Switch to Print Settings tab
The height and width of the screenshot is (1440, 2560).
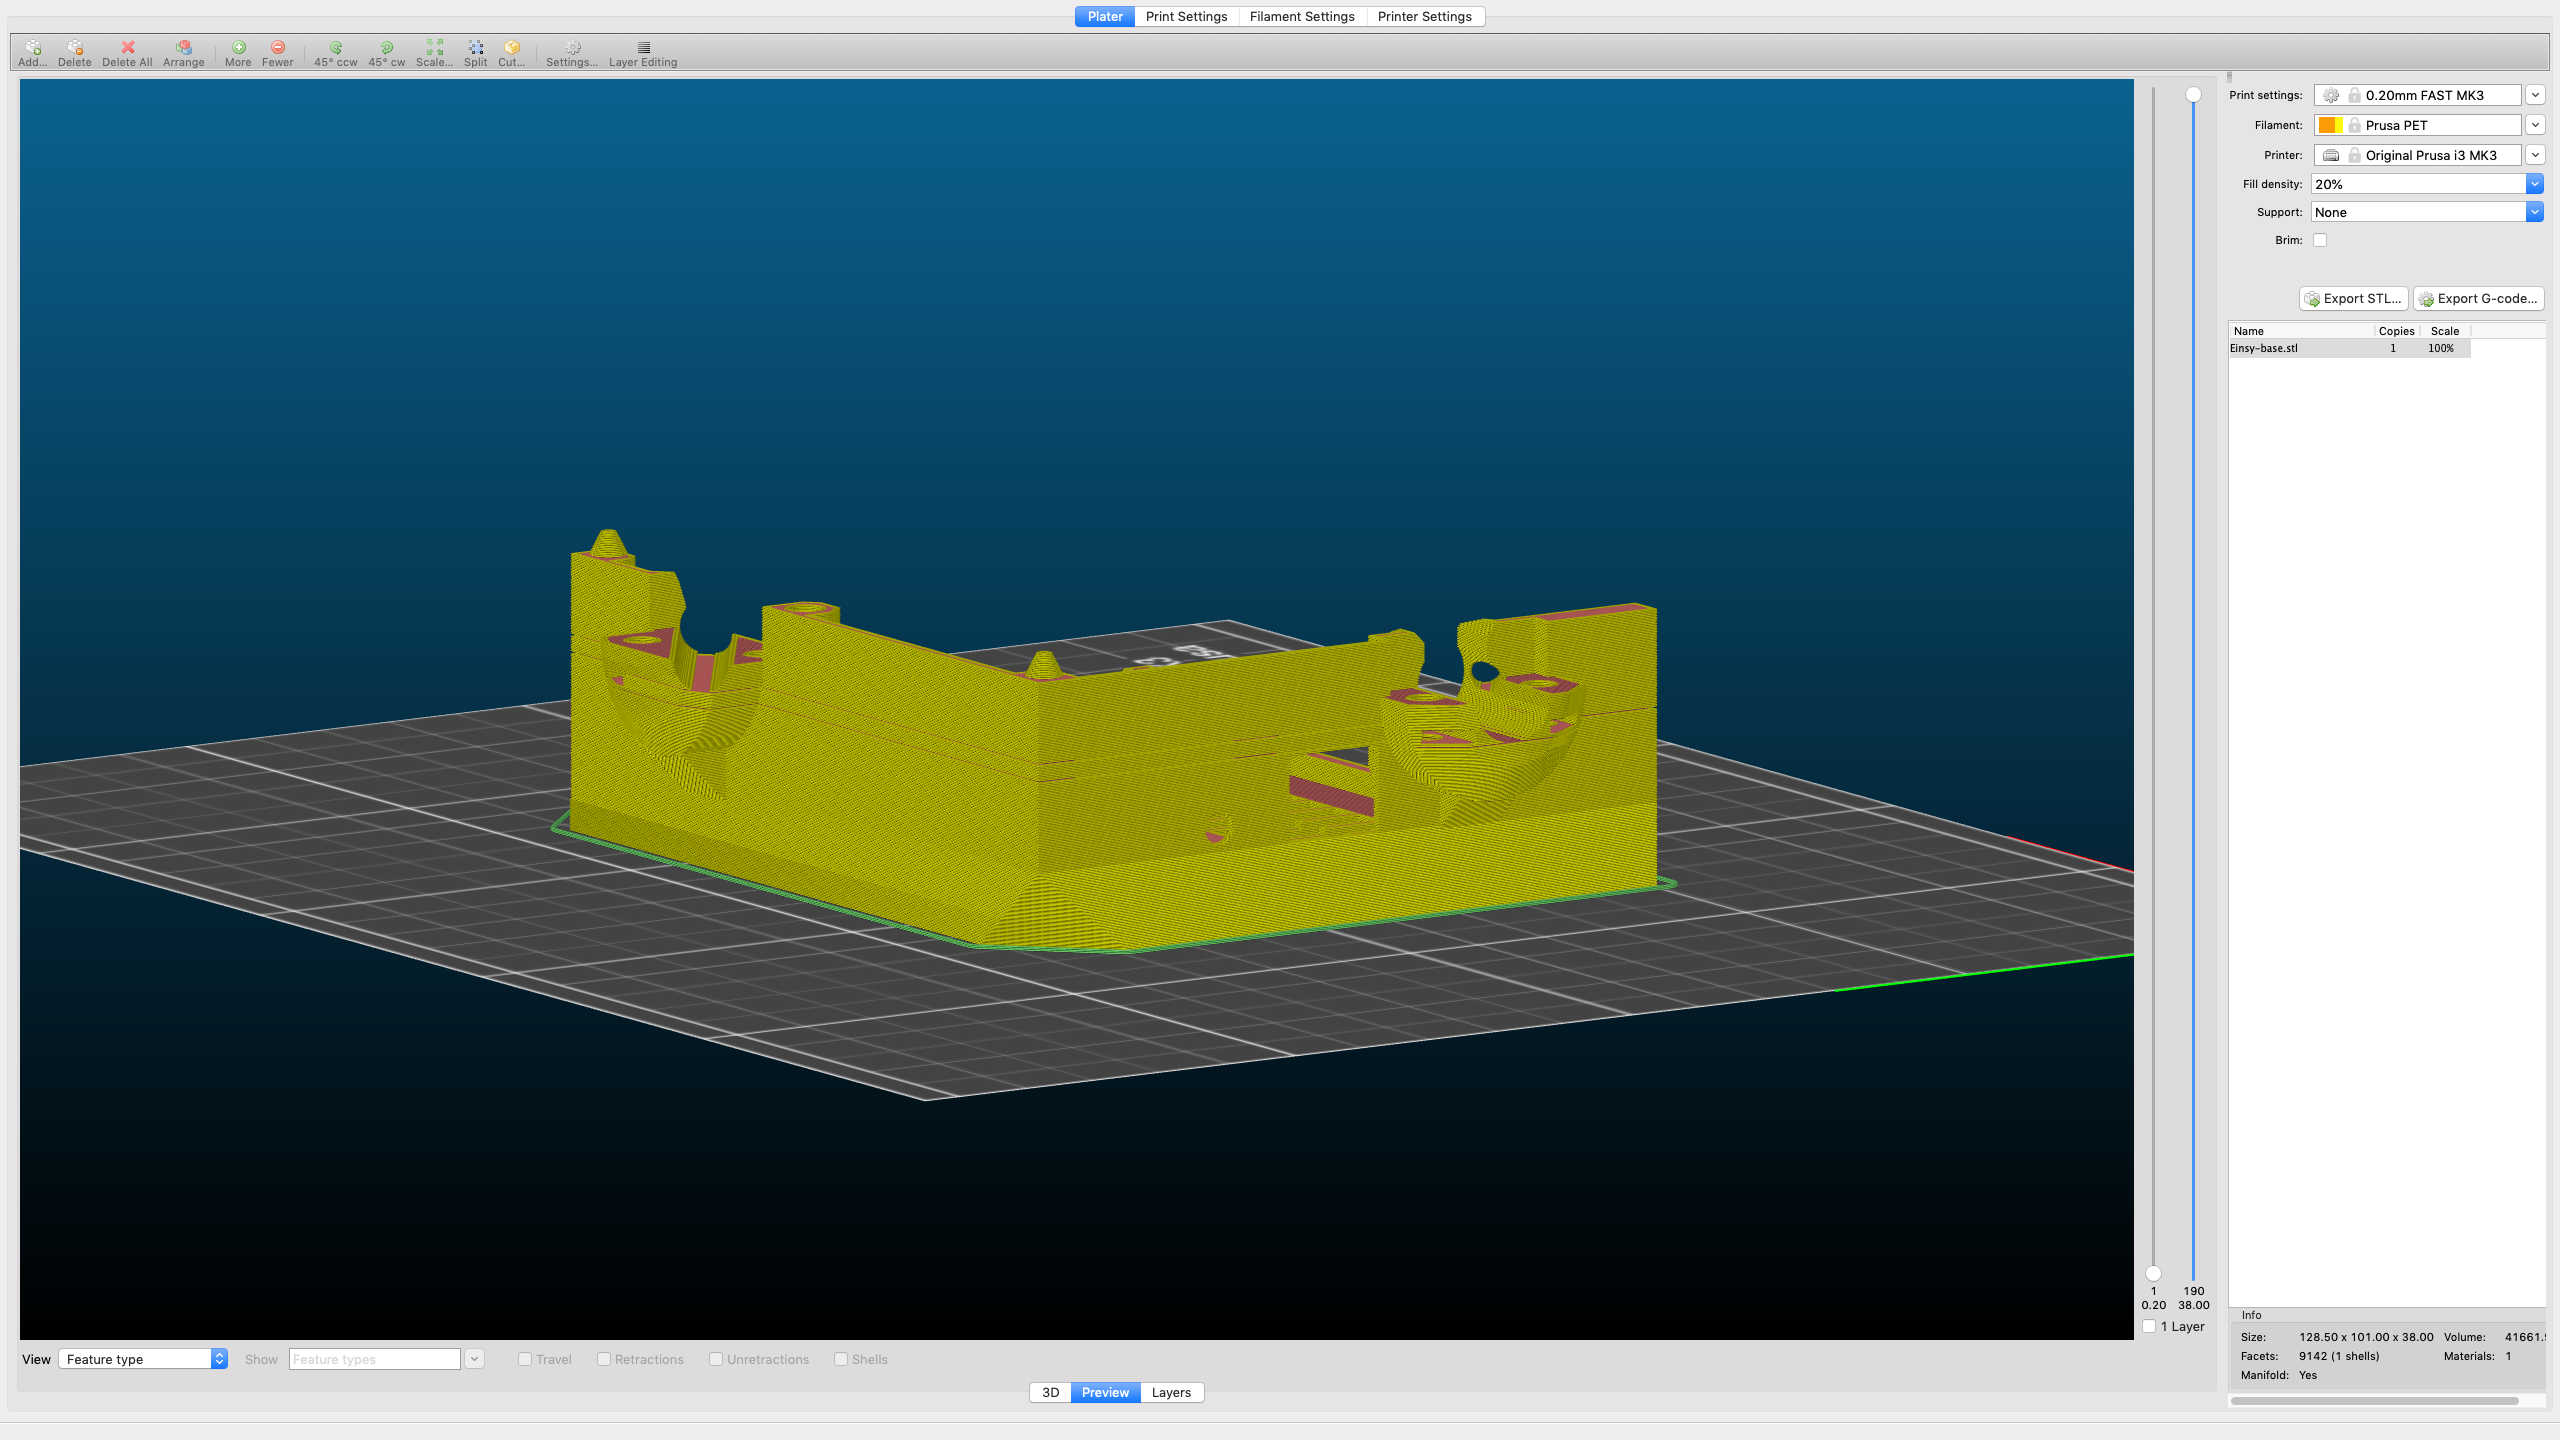pyautogui.click(x=1186, y=16)
